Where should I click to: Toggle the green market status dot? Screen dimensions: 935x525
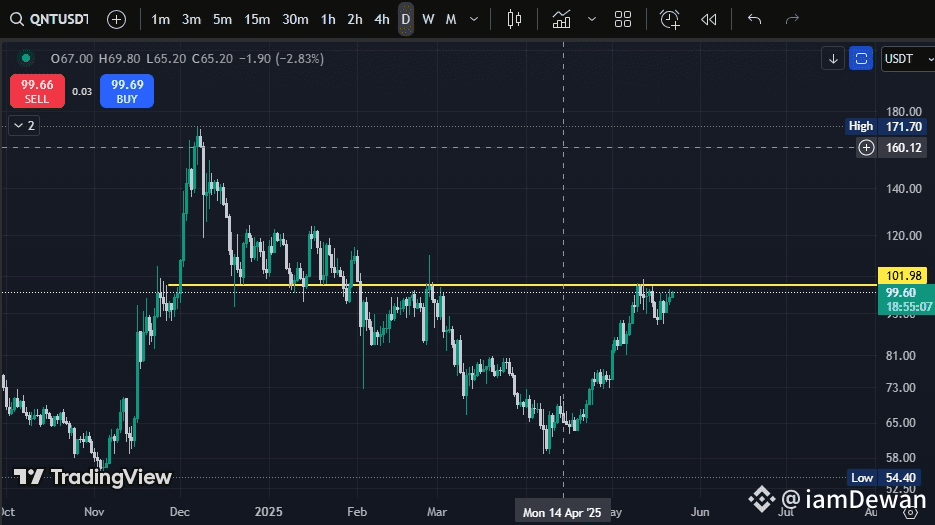coord(26,58)
